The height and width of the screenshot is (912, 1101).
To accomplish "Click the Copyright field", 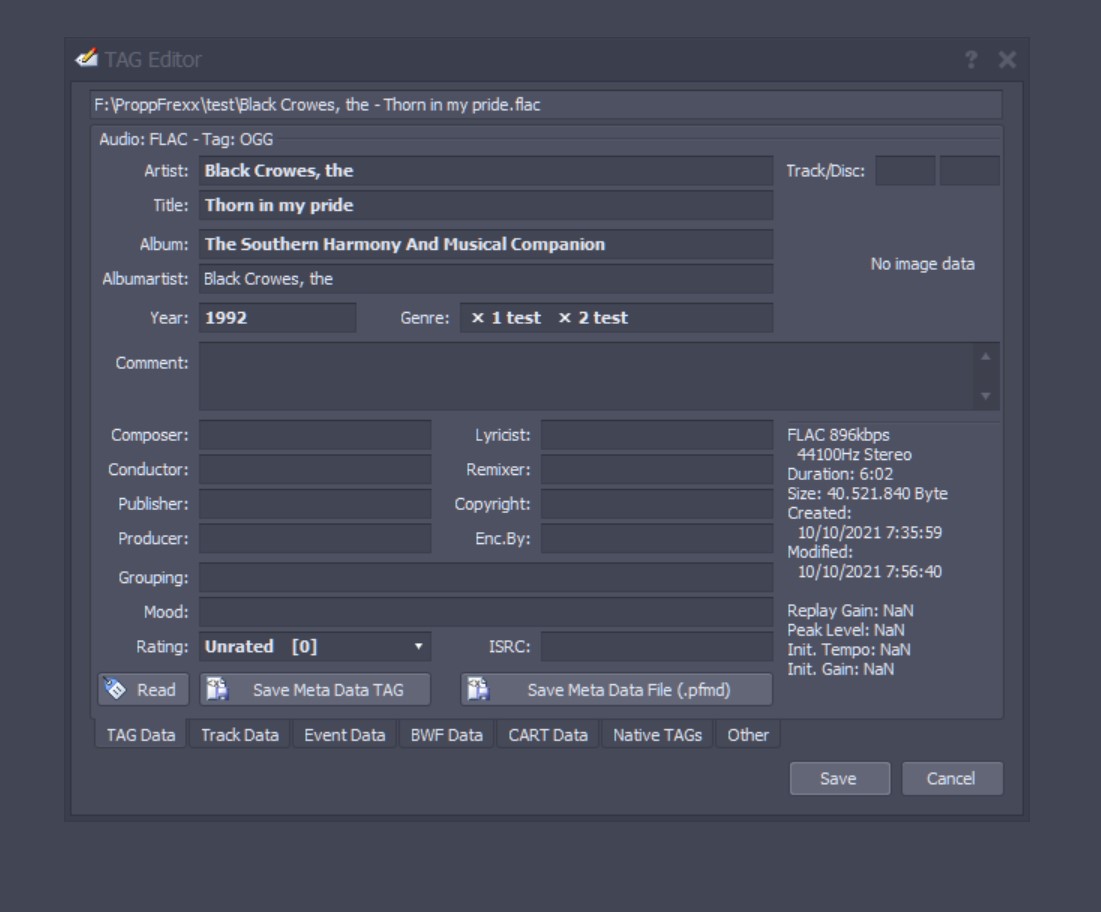I will (x=657, y=504).
